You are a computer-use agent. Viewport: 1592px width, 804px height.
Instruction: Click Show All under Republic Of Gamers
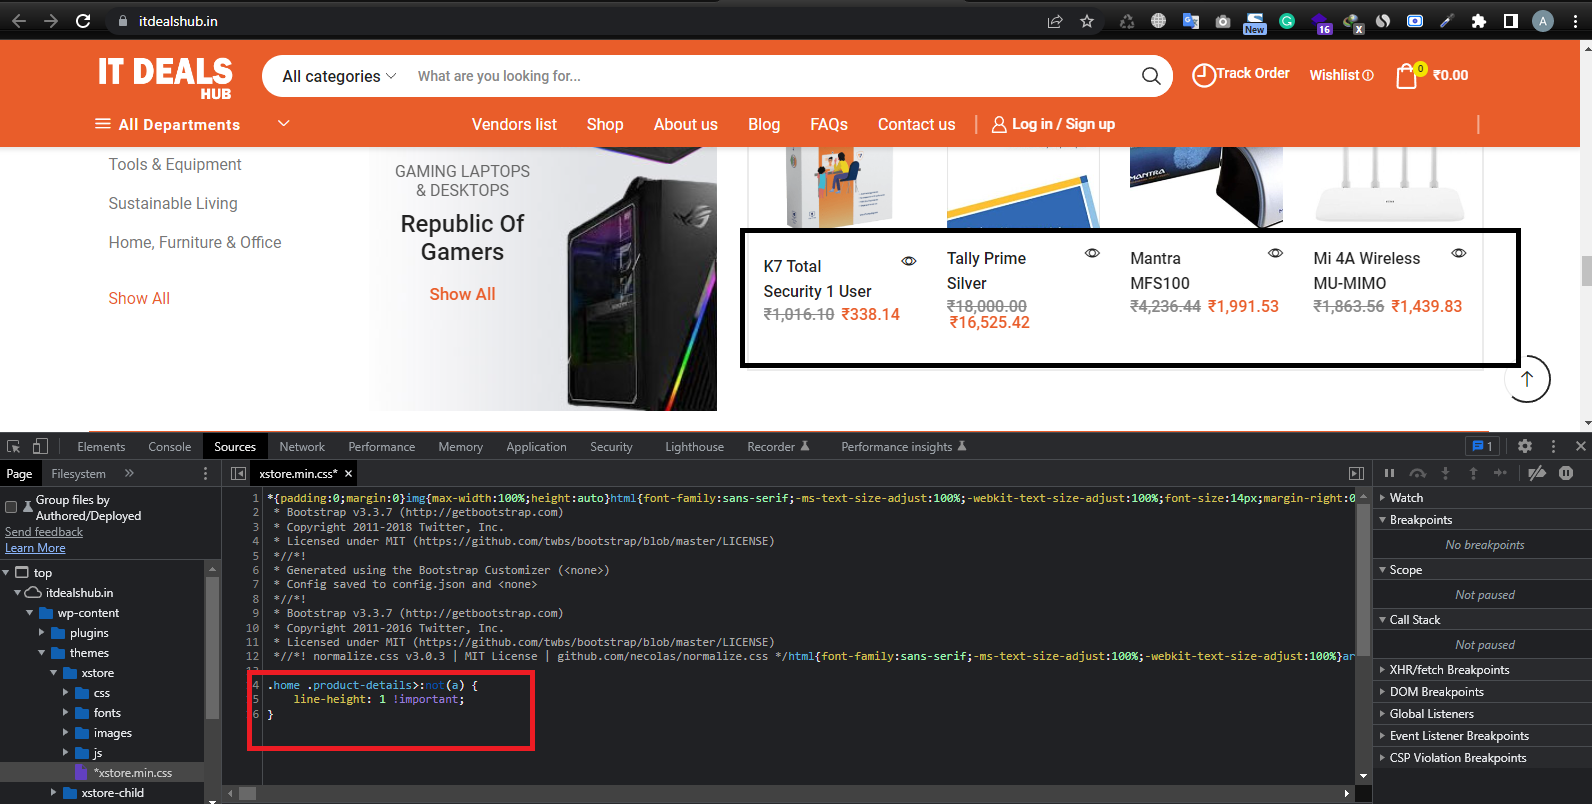462,294
